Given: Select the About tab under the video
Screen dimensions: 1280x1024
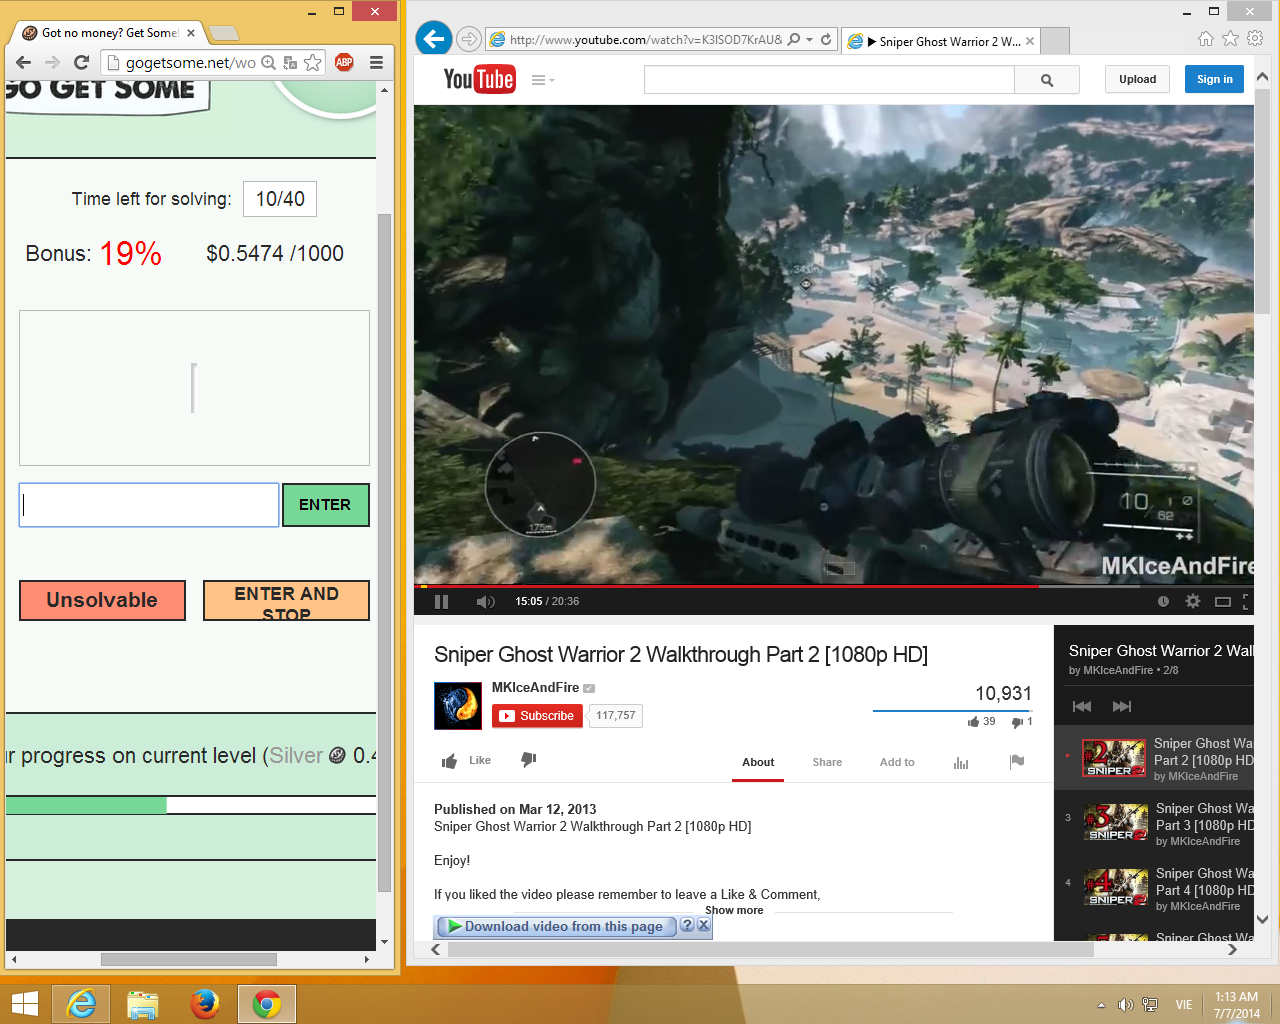Looking at the screenshot, I should (x=758, y=762).
